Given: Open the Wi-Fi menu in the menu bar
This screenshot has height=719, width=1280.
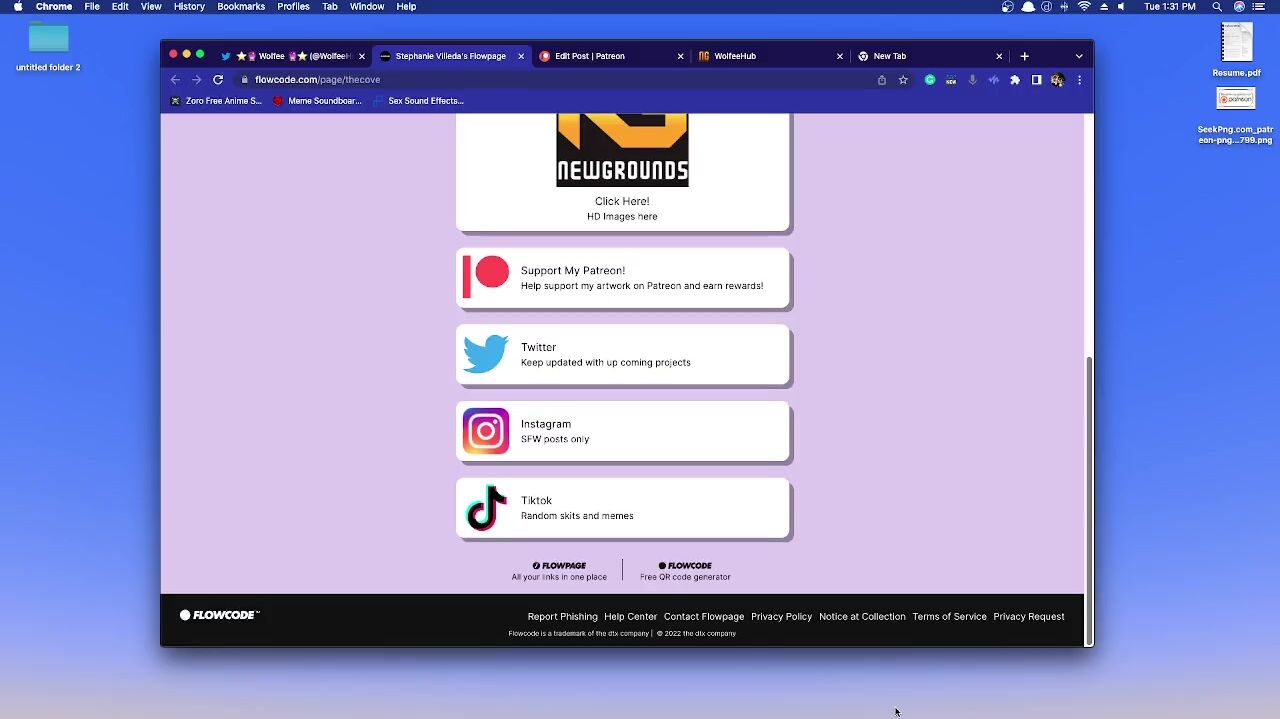Looking at the screenshot, I should [x=1084, y=7].
